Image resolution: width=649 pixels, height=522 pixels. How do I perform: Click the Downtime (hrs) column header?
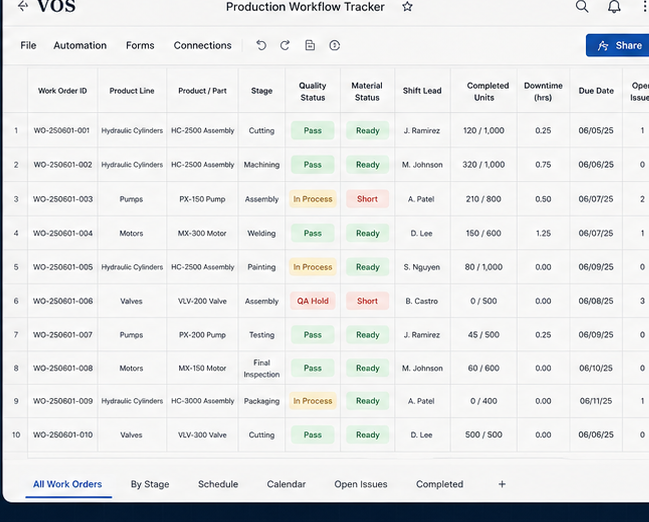[x=543, y=91]
